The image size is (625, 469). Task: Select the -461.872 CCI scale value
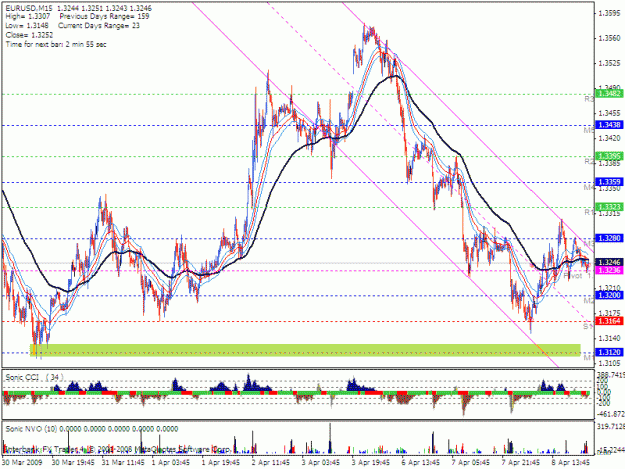point(611,414)
